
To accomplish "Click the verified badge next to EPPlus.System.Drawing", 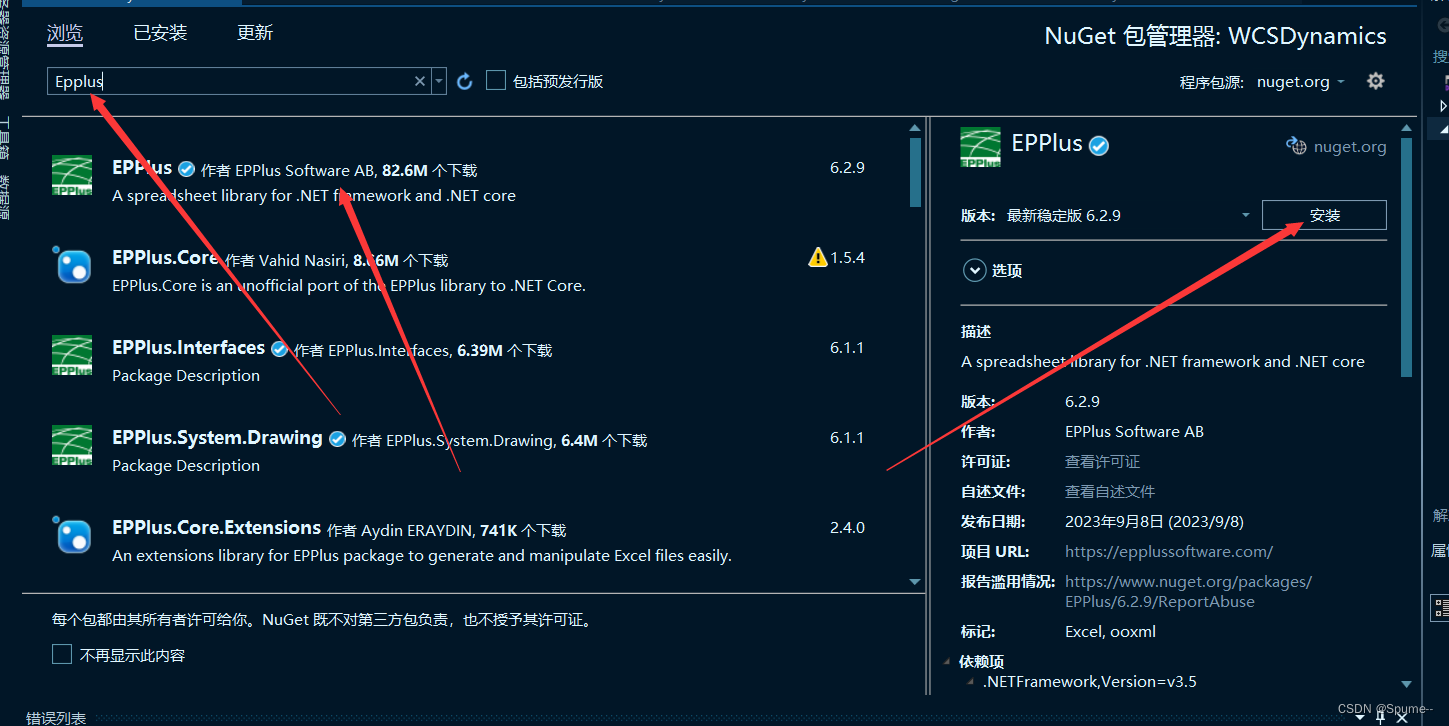I will (x=337, y=439).
